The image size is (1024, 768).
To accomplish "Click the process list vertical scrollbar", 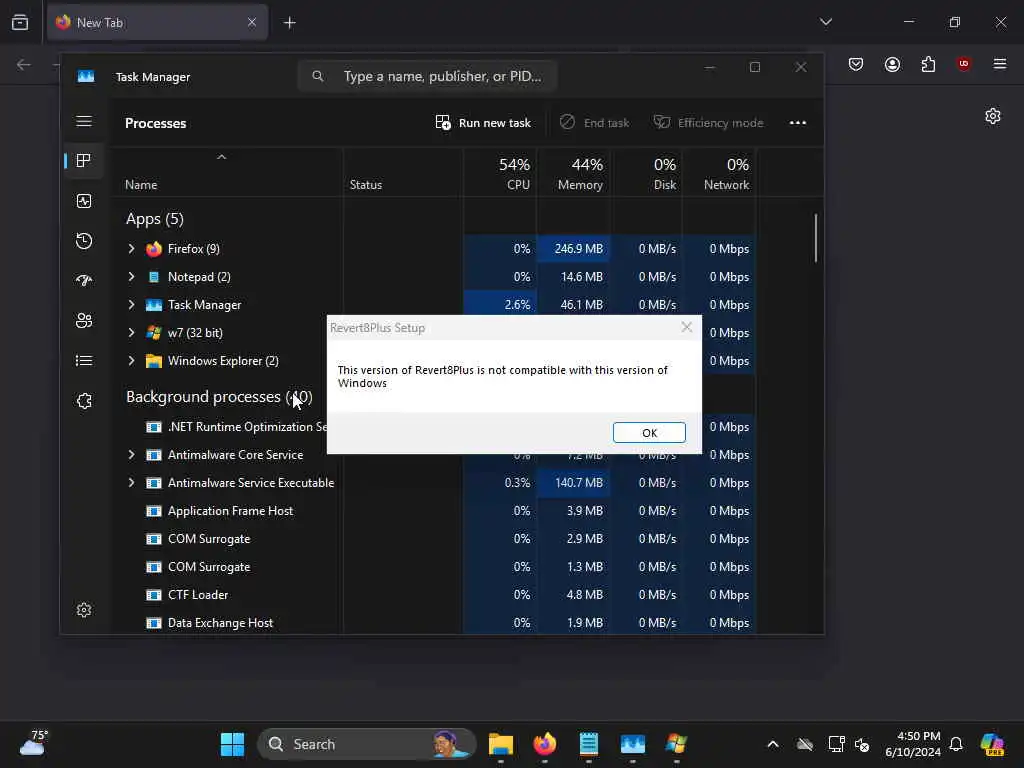I will point(816,238).
